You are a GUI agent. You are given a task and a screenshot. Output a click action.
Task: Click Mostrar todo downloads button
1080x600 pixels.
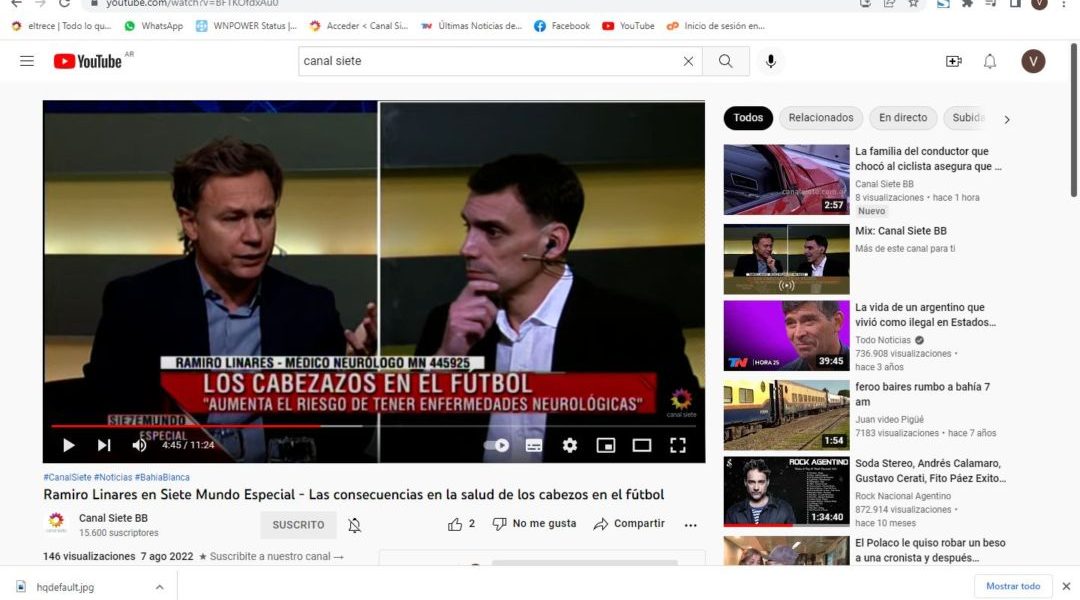tap(1013, 586)
